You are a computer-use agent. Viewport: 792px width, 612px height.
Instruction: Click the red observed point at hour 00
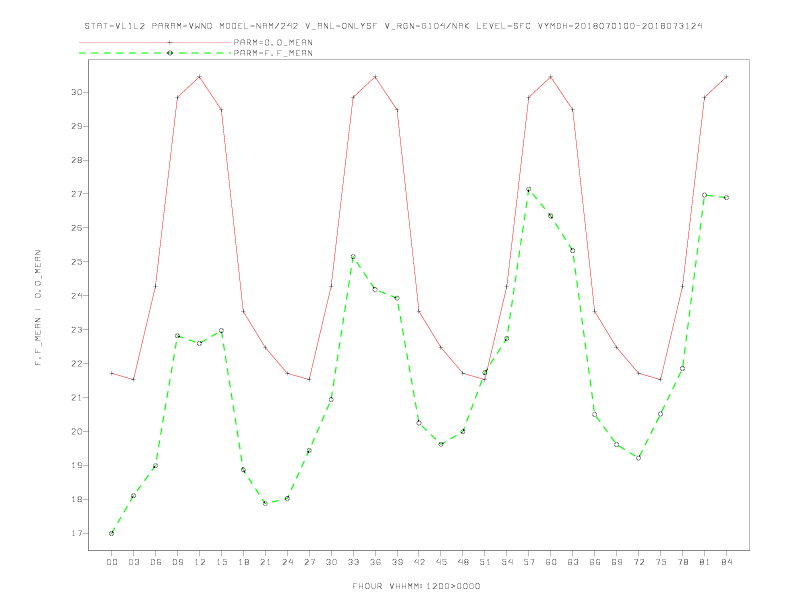[x=112, y=373]
